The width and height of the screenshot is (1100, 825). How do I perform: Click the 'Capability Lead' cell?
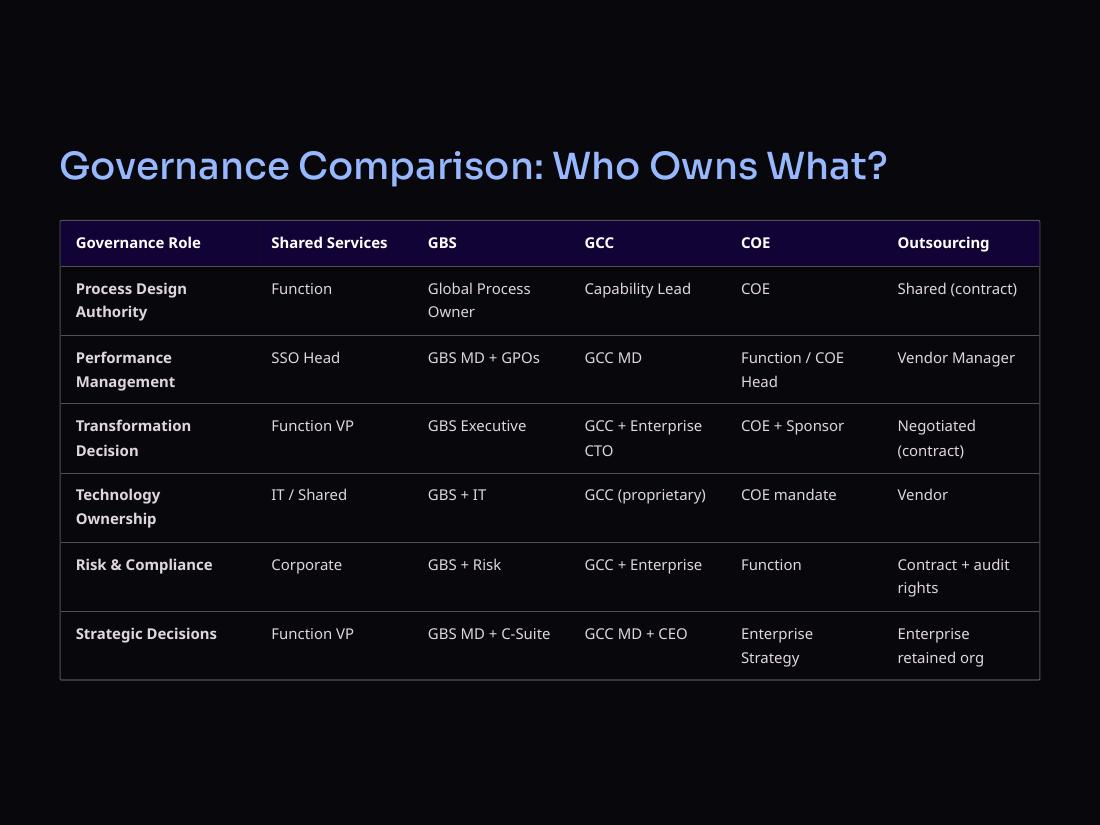(x=638, y=289)
